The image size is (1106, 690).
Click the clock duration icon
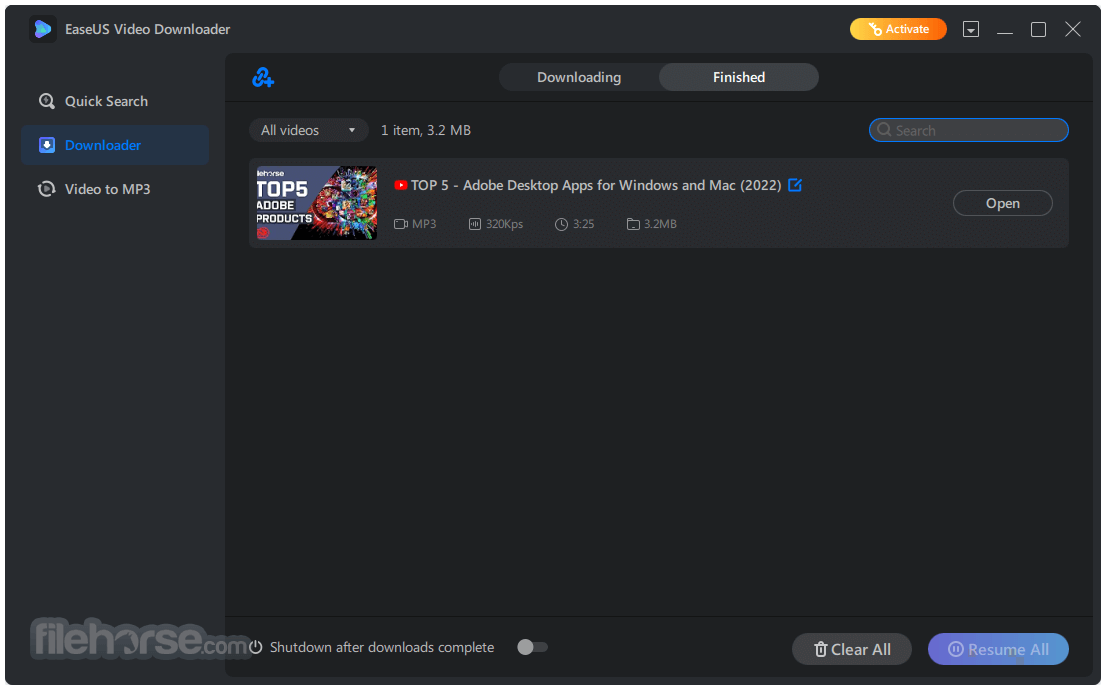coord(561,224)
